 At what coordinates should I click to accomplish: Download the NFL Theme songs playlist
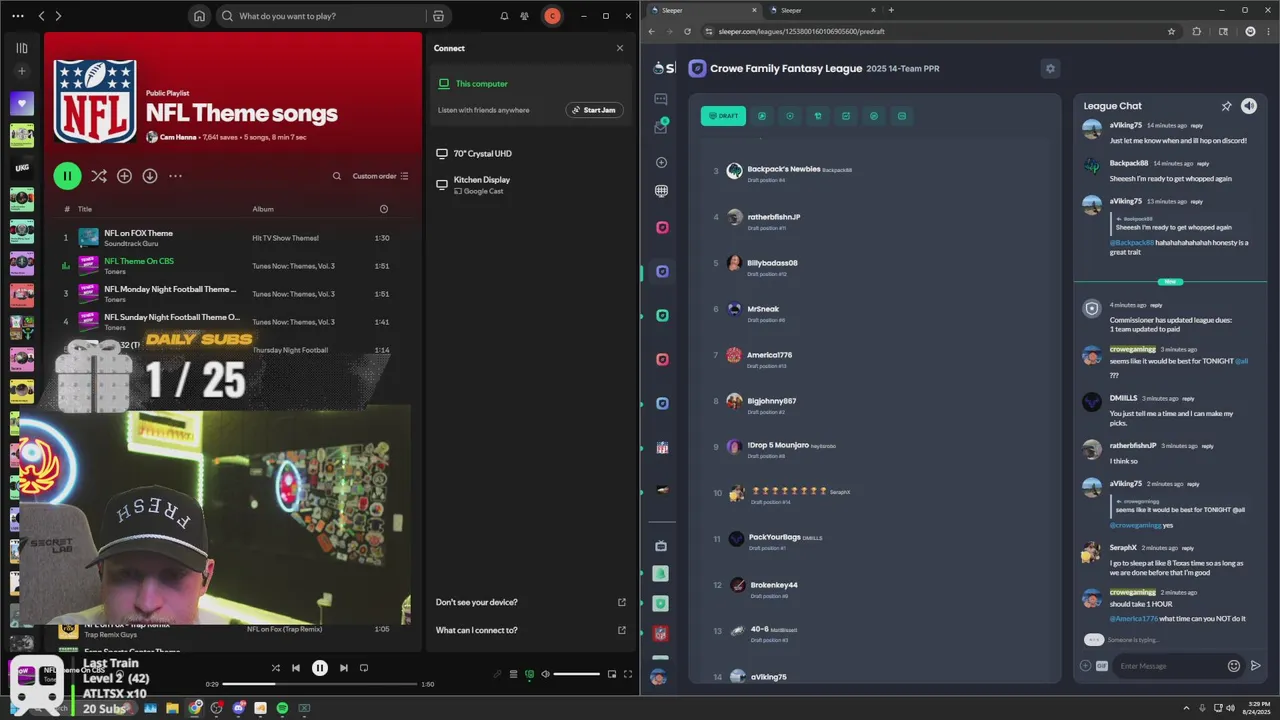[150, 176]
